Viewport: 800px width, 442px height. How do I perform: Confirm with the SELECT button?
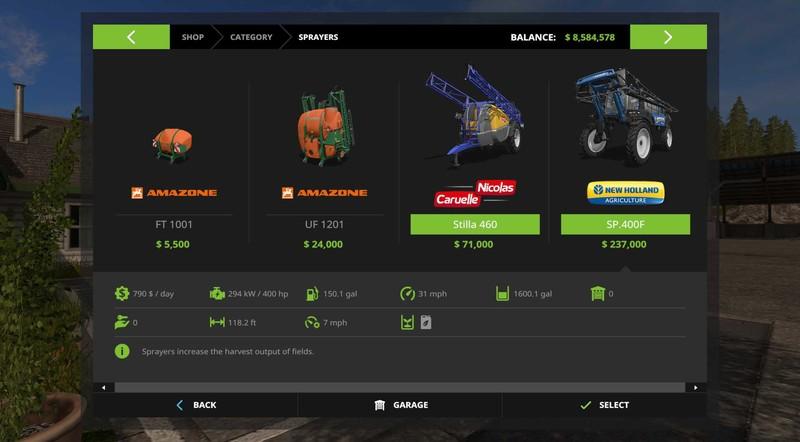(x=605, y=405)
